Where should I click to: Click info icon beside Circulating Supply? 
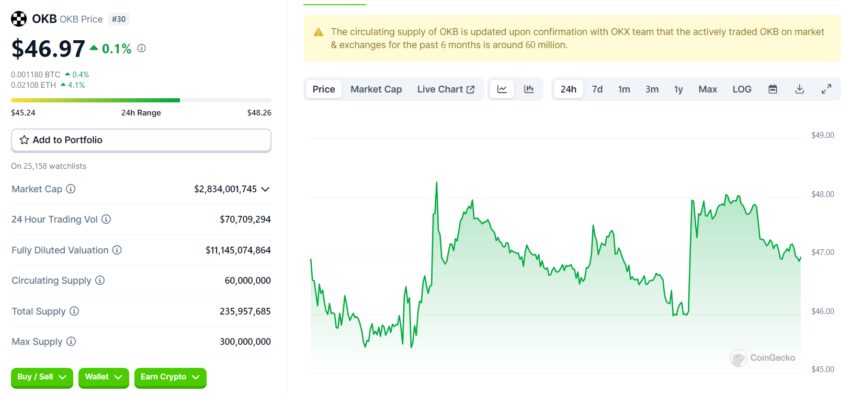[x=100, y=281]
